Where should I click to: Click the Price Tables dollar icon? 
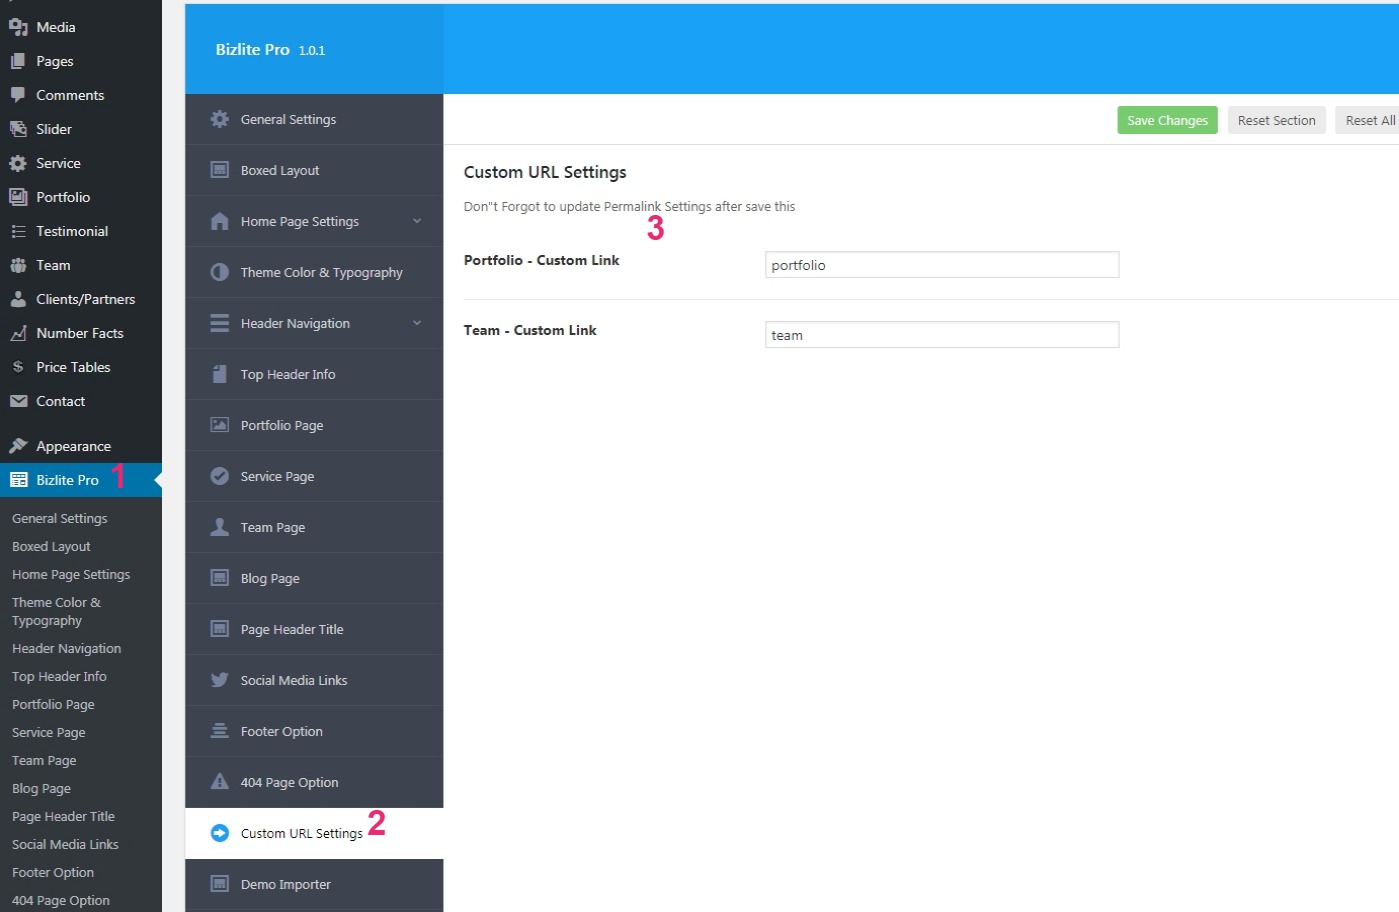coord(18,367)
